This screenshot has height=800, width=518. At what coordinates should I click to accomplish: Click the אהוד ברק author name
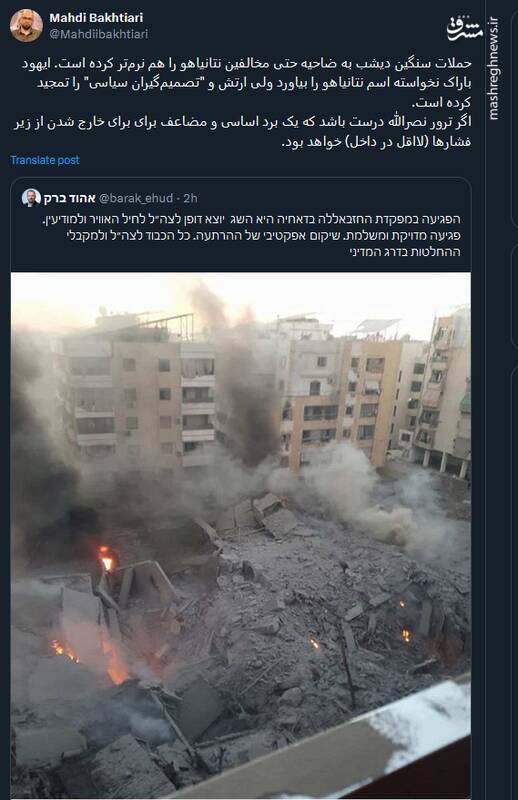(x=69, y=198)
